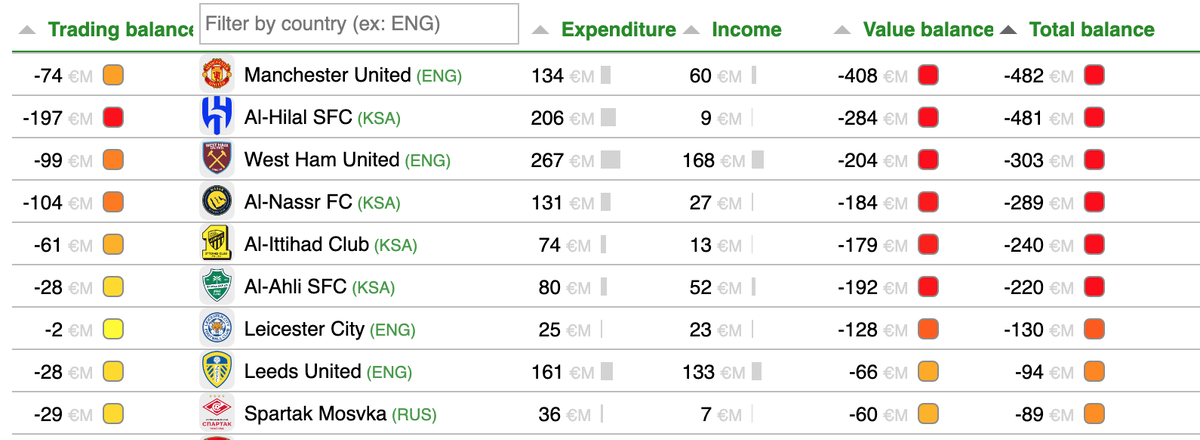Click the Leicester City fox badge
This screenshot has width=1200, height=440.
click(x=217, y=329)
